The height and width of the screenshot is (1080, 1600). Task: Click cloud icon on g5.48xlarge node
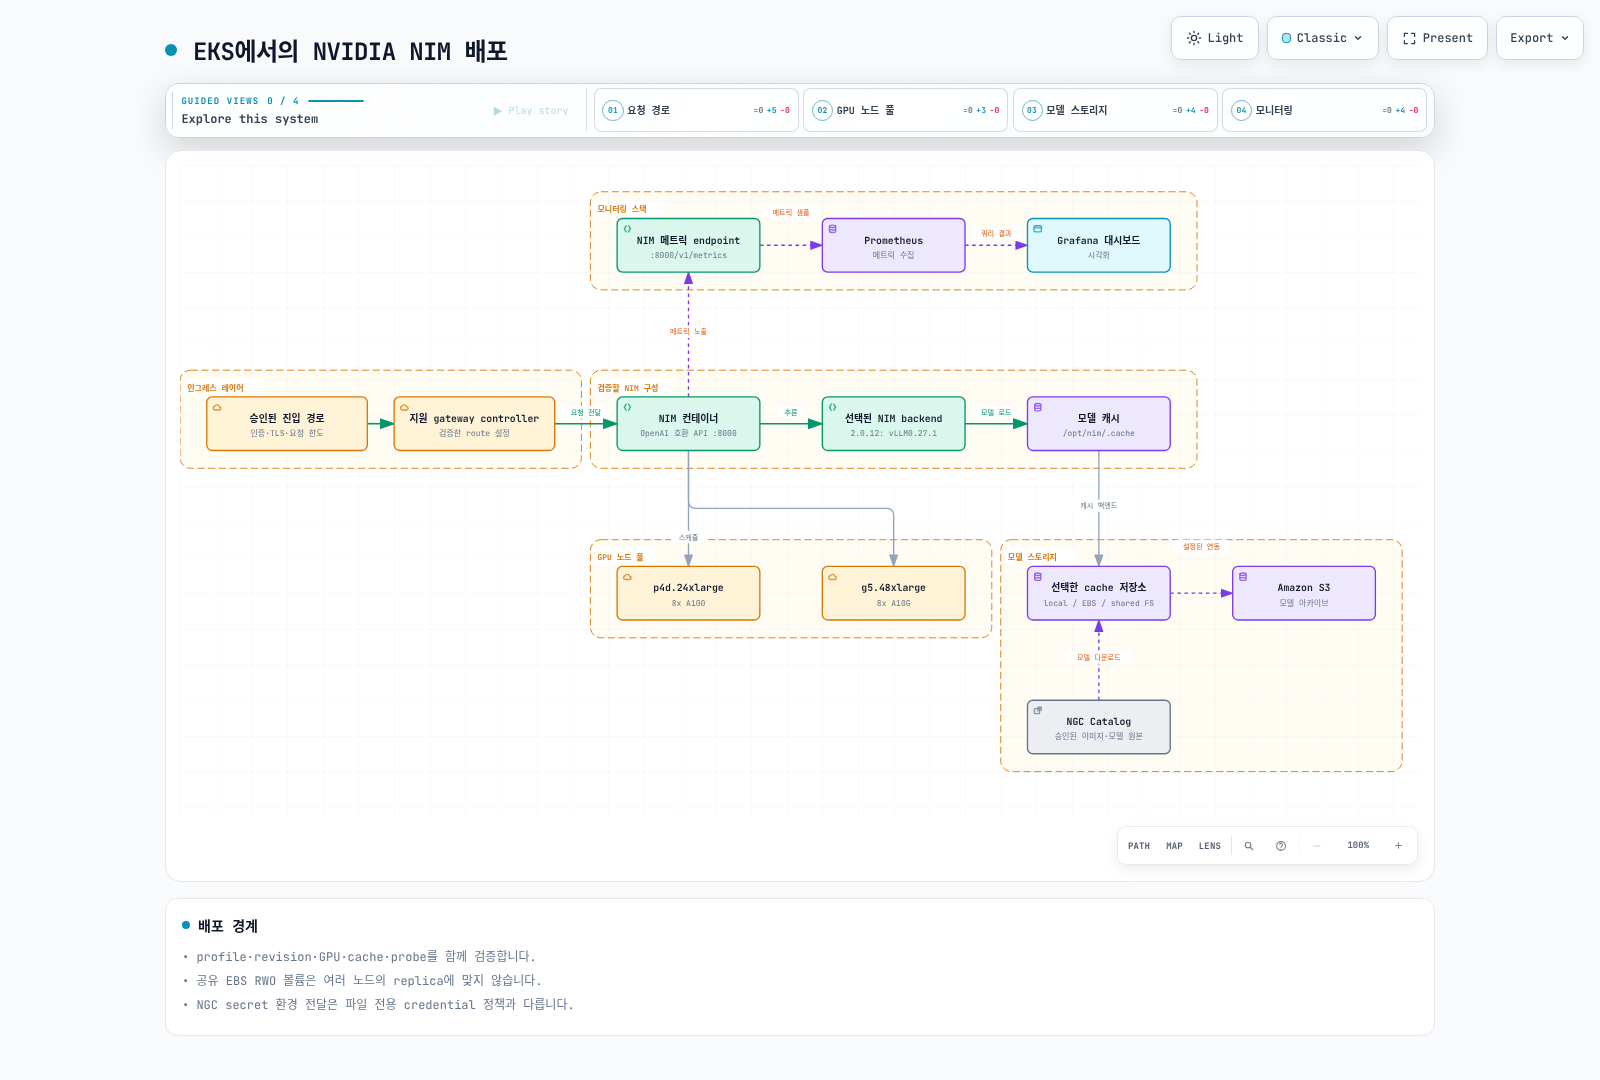pyautogui.click(x=832, y=577)
